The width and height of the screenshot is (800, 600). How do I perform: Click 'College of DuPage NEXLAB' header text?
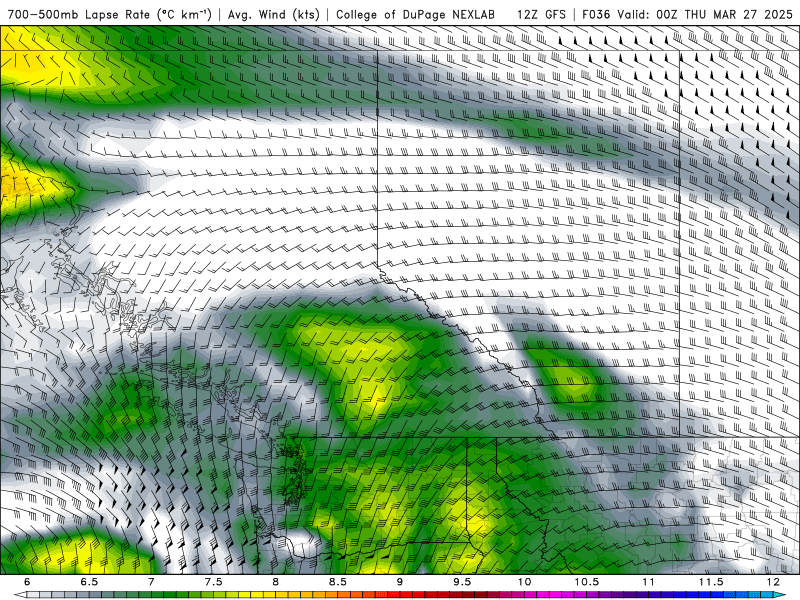click(415, 14)
